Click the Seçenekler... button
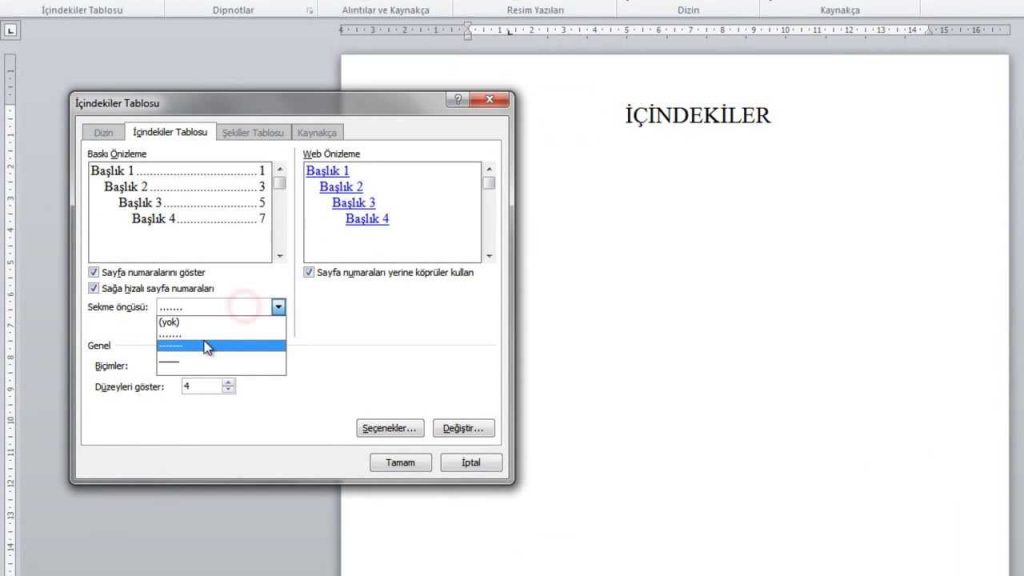Viewport: 1024px width, 576px height. tap(390, 428)
